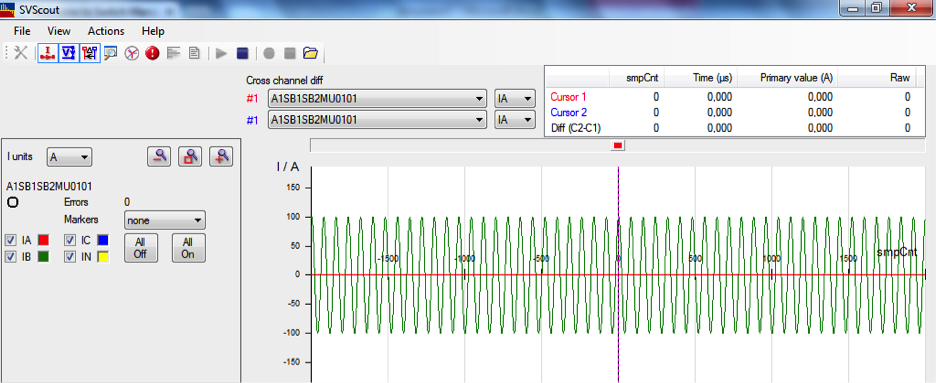Open first A1SB1SB2MU0101 cross channel dropdown
This screenshot has width=936, height=383.
376,99
